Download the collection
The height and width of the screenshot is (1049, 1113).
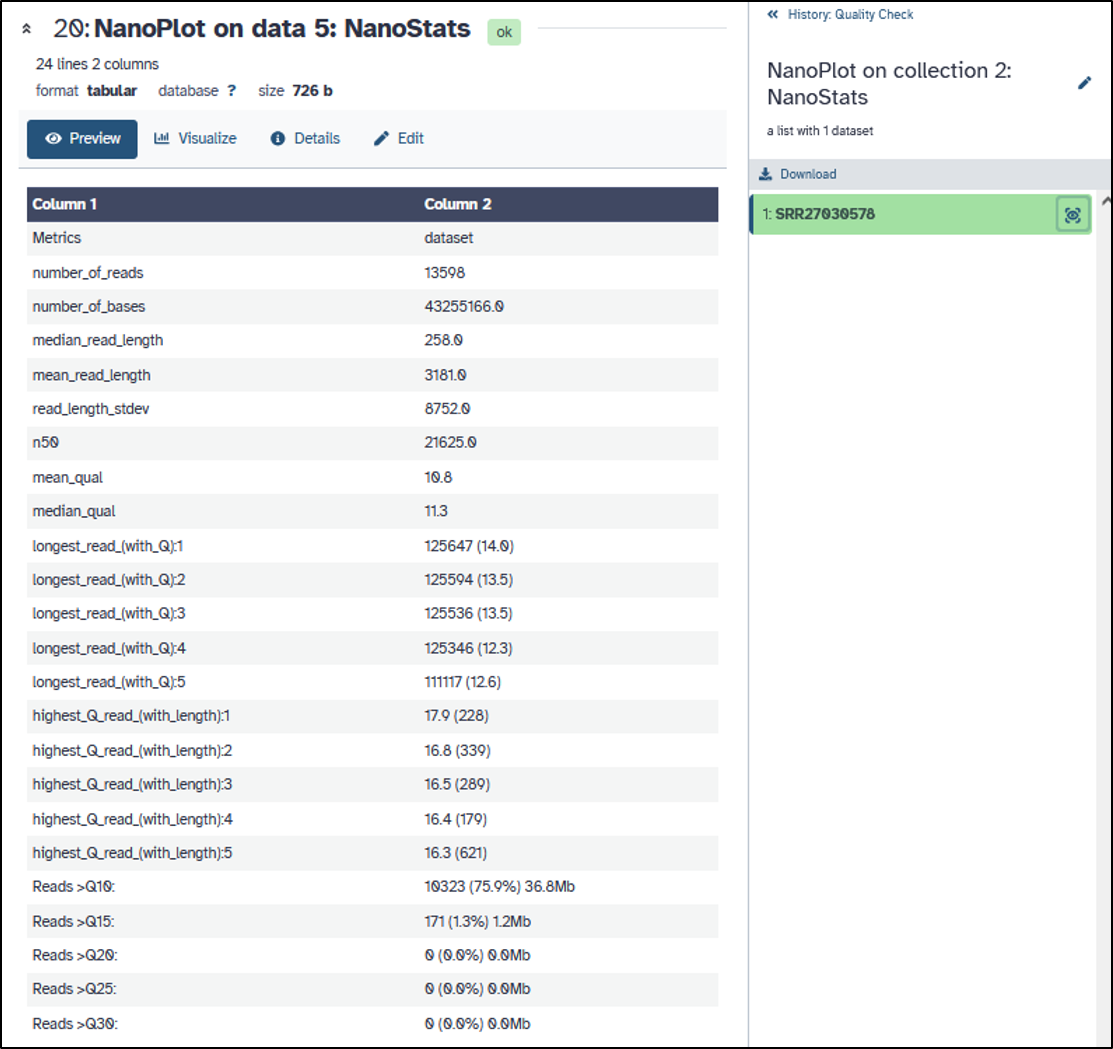pyautogui.click(x=798, y=174)
